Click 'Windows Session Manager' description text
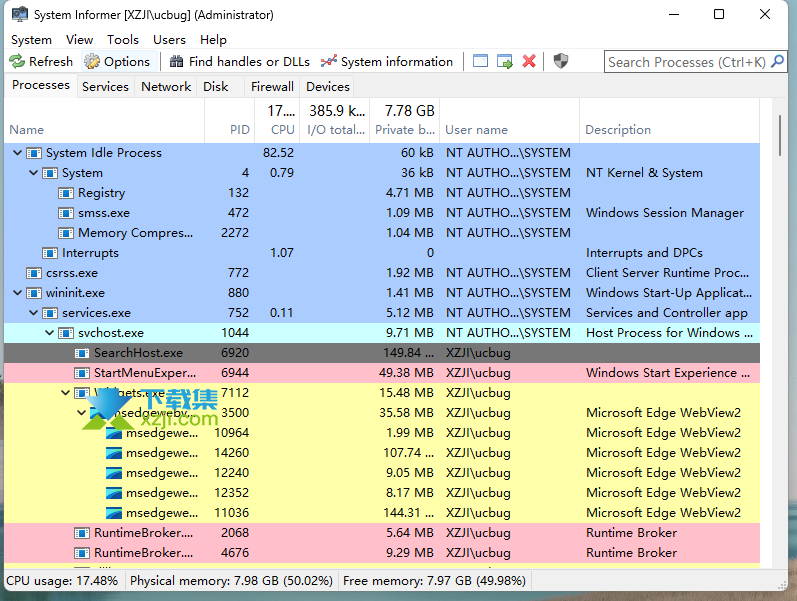 coord(664,213)
